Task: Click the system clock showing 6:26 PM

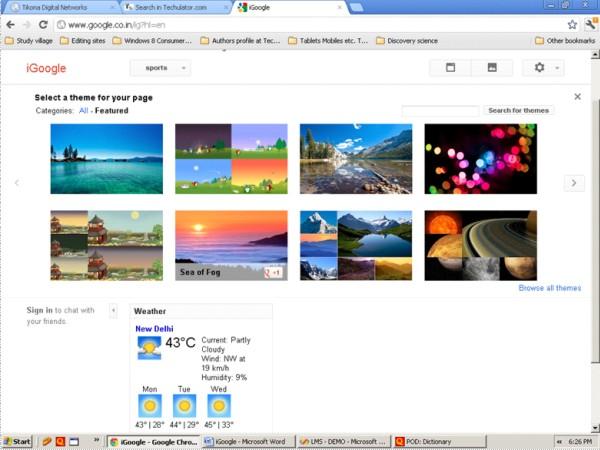Action: click(x=580, y=442)
